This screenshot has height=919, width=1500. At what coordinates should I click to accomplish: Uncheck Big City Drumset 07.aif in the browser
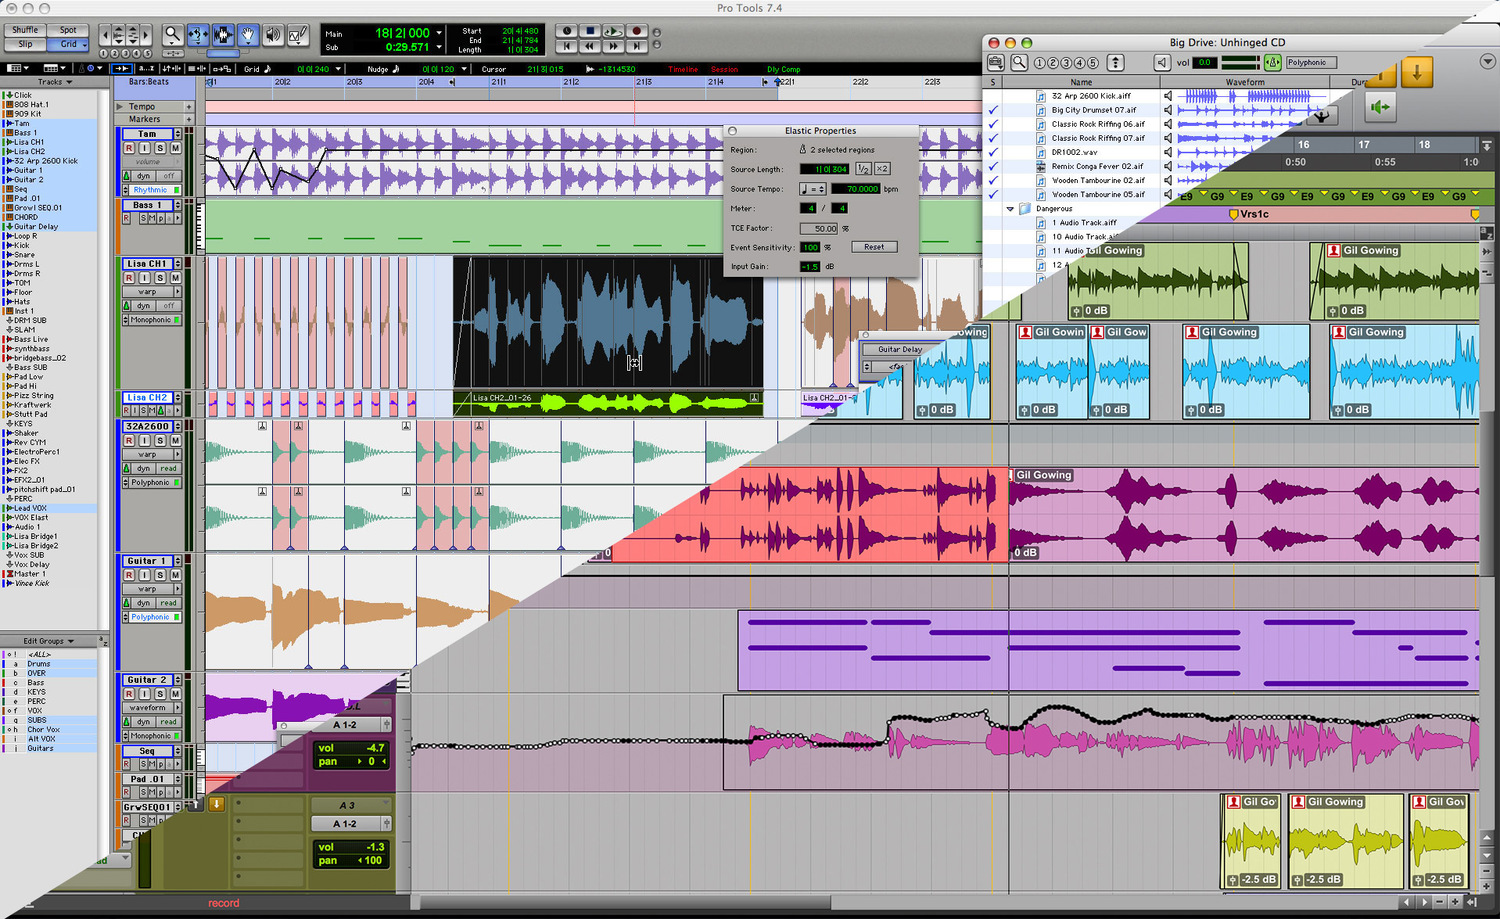point(995,110)
